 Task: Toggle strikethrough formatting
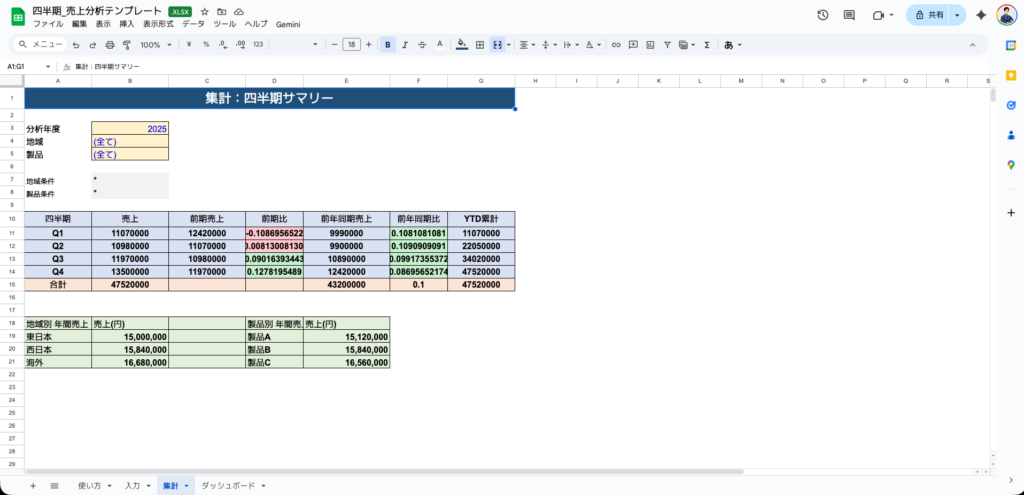pos(422,45)
